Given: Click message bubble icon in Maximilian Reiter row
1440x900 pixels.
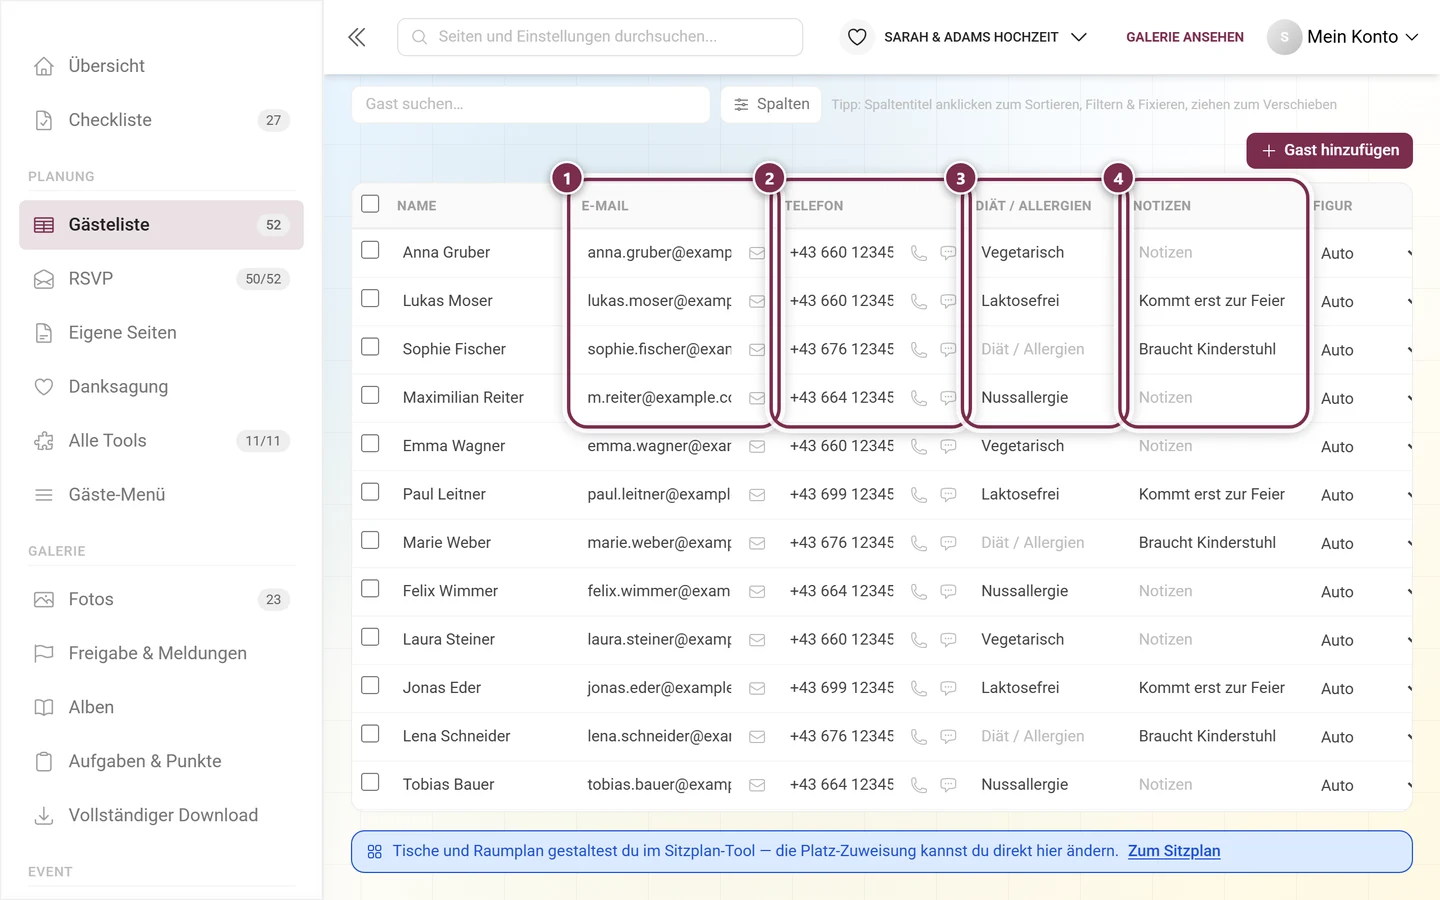Looking at the screenshot, I should [948, 398].
